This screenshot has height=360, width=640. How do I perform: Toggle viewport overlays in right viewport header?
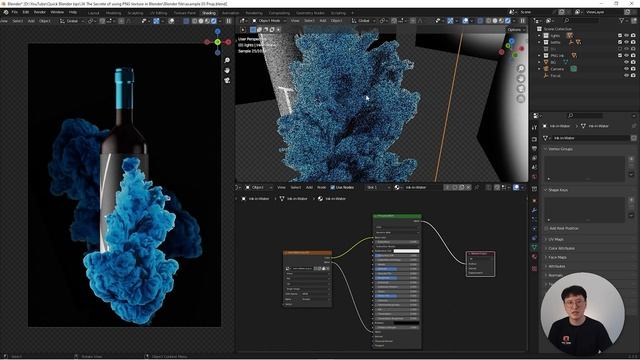point(465,20)
